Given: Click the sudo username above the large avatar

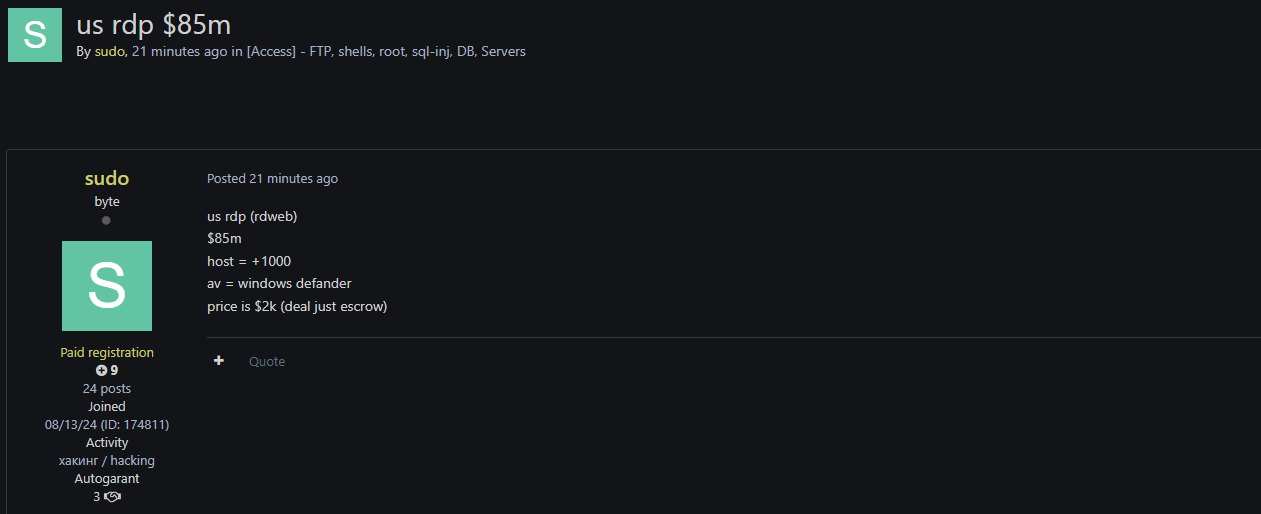Looking at the screenshot, I should click(x=107, y=179).
